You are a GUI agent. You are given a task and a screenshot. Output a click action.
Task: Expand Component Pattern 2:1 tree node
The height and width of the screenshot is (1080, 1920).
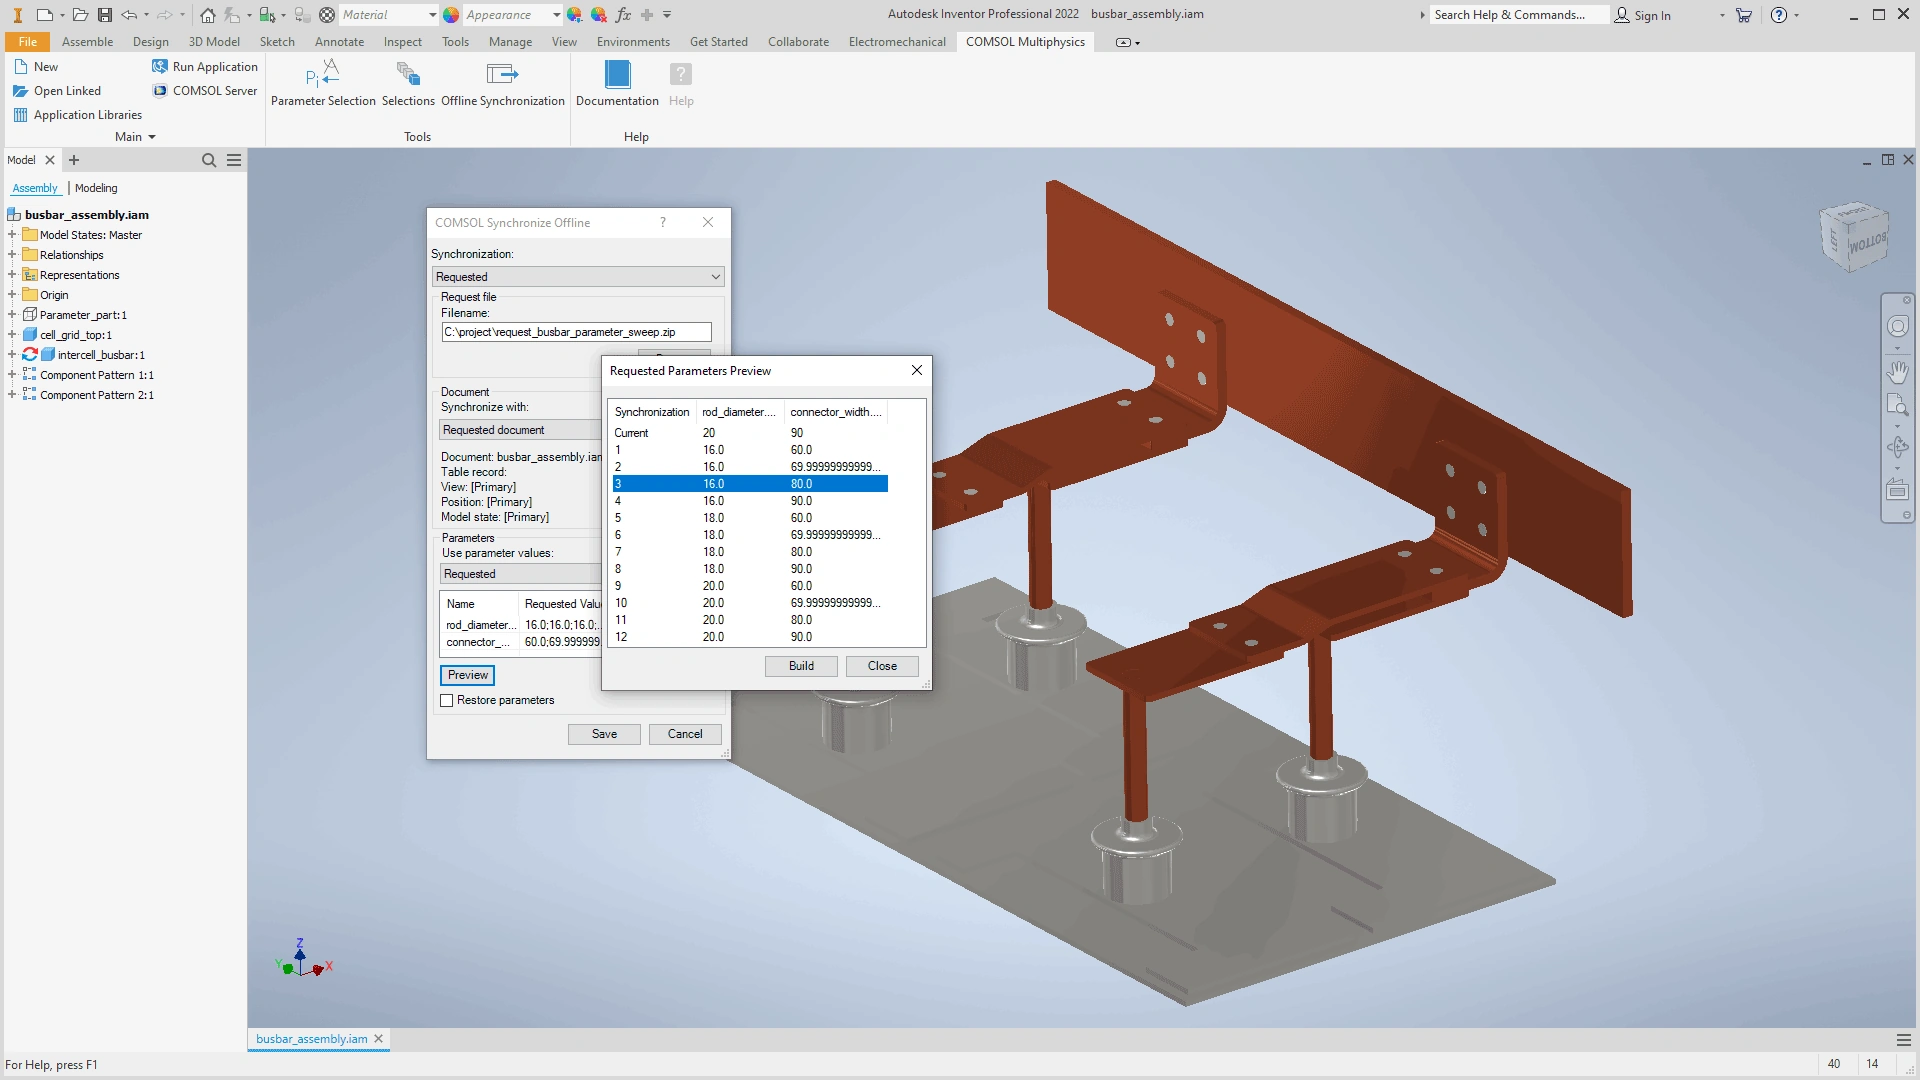coord(12,395)
